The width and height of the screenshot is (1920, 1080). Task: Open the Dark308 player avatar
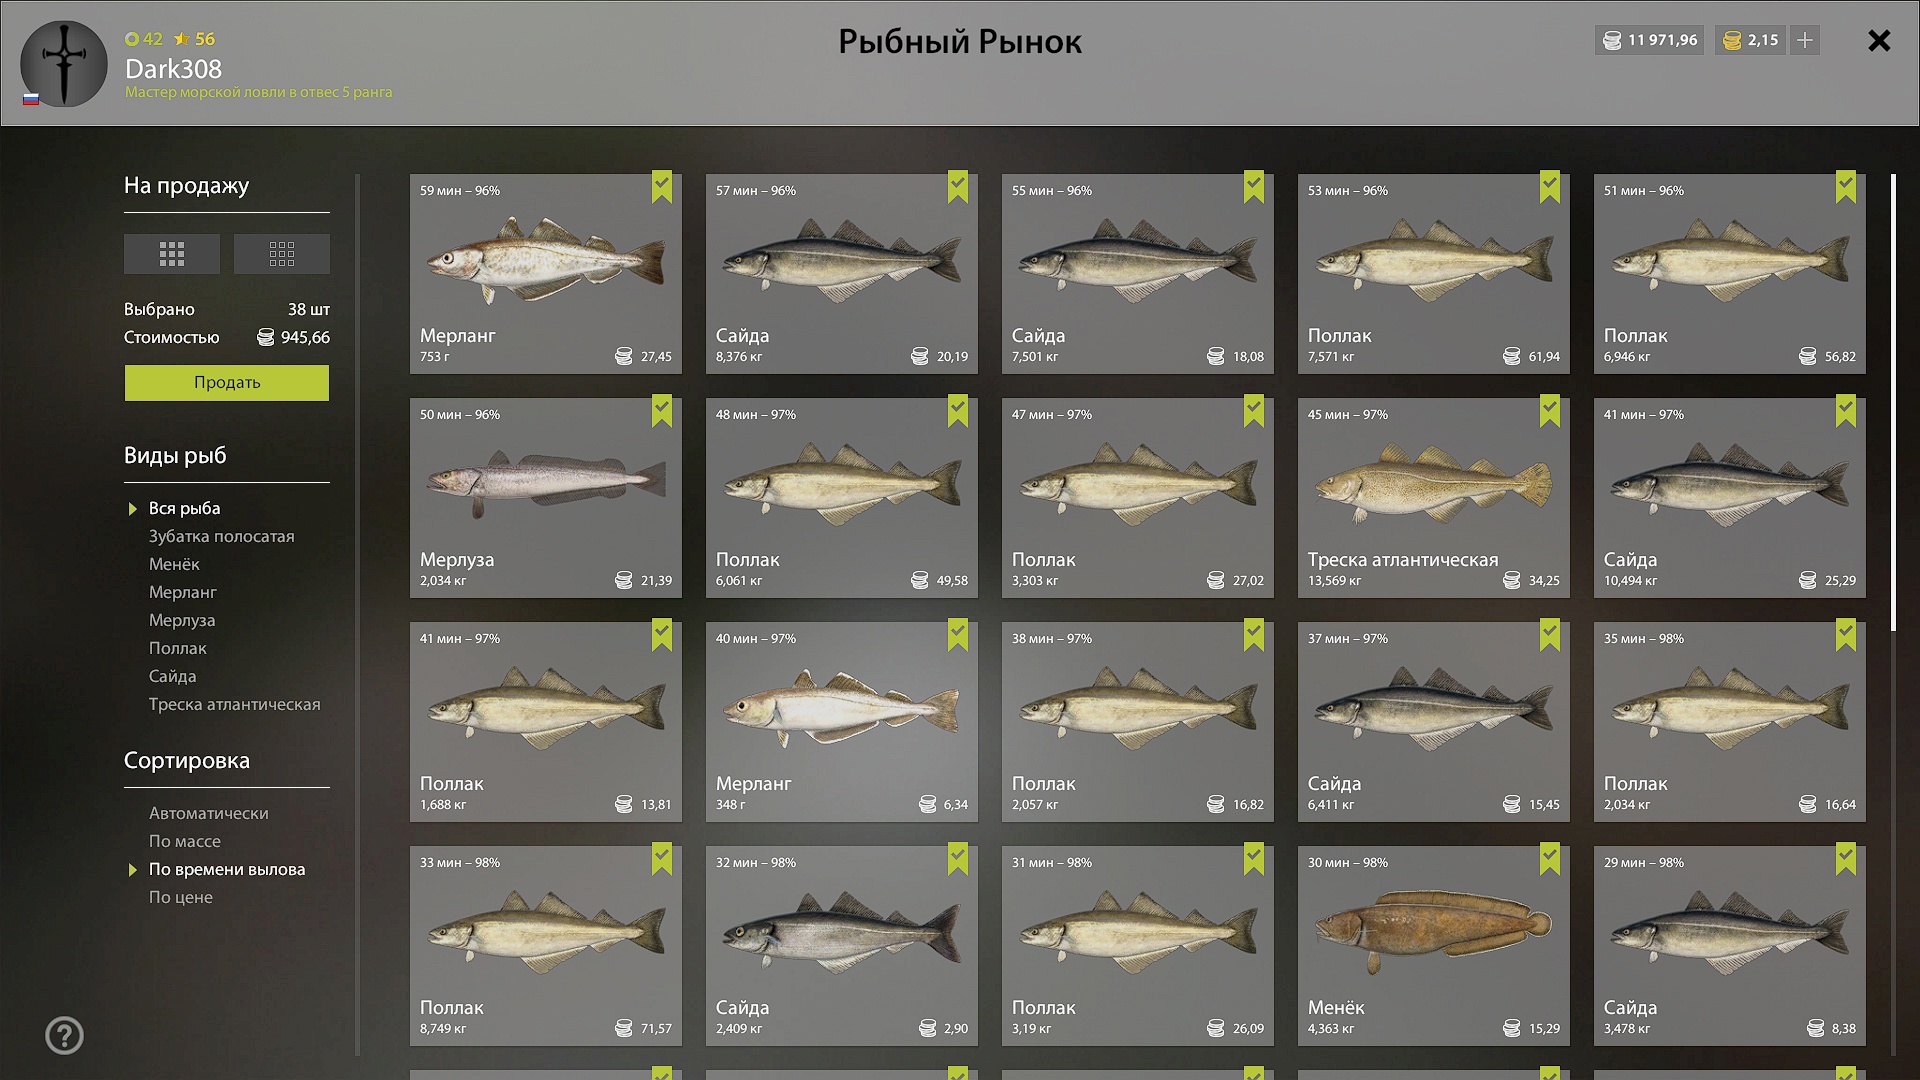pos(64,64)
